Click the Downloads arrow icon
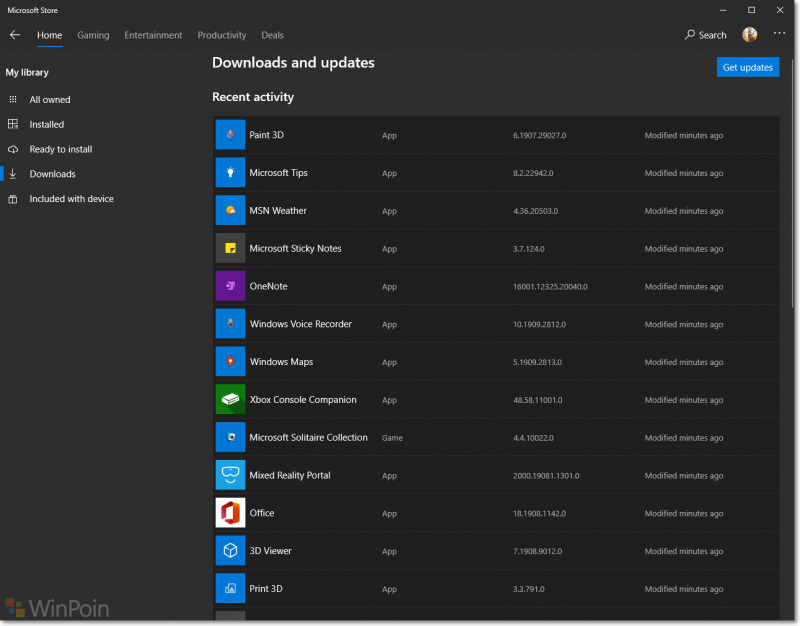Image resolution: width=800 pixels, height=626 pixels. (13, 173)
